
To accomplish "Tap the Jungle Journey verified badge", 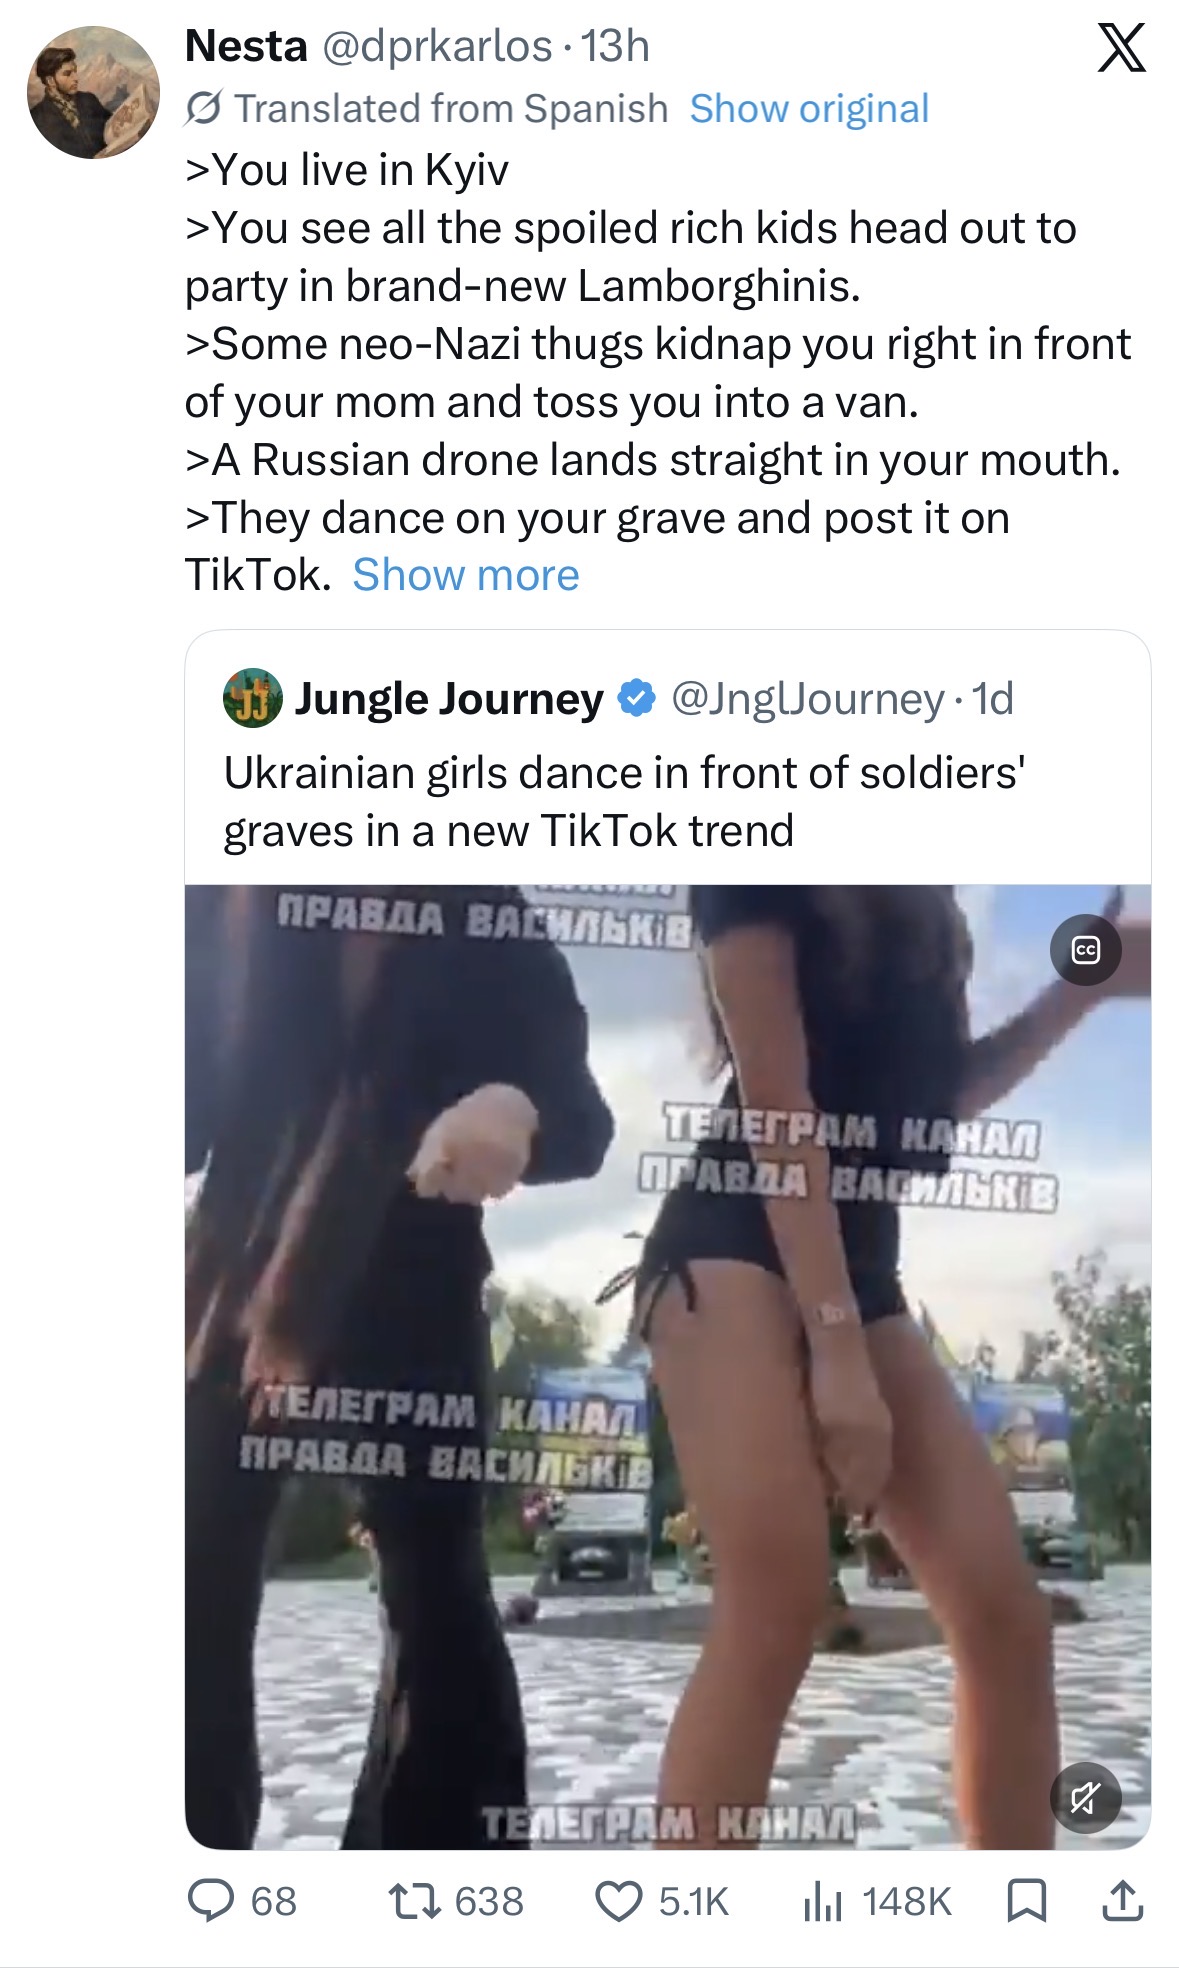I will point(637,698).
